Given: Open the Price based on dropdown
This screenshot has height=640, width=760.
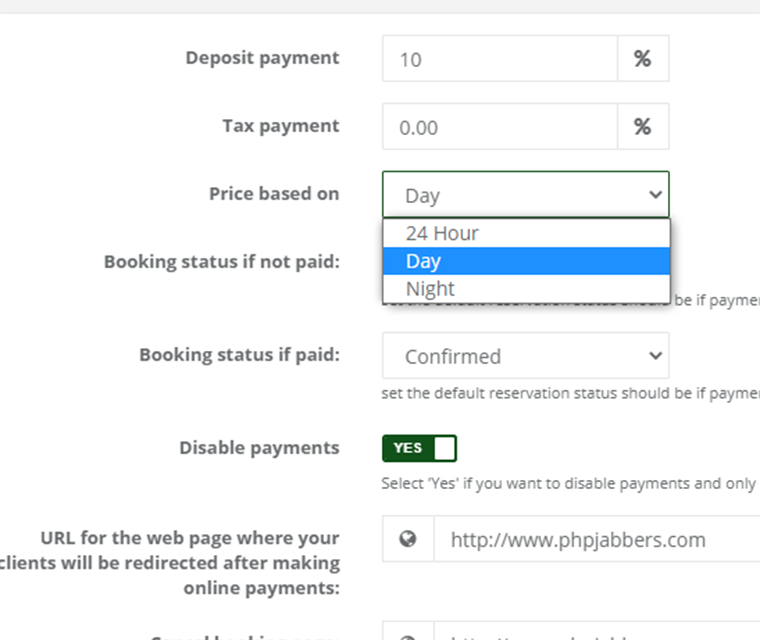Looking at the screenshot, I should pyautogui.click(x=526, y=194).
